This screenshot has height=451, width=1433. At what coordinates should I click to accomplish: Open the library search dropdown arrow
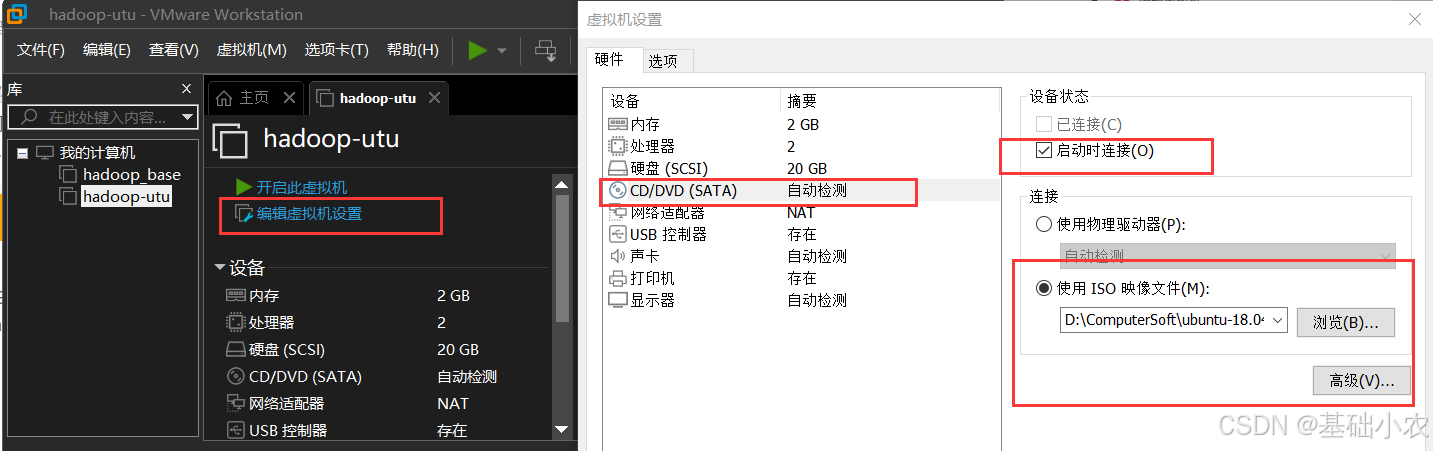click(x=187, y=117)
